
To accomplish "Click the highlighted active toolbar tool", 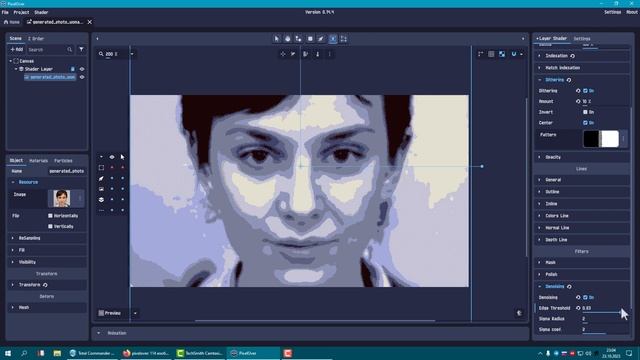I will coord(333,39).
